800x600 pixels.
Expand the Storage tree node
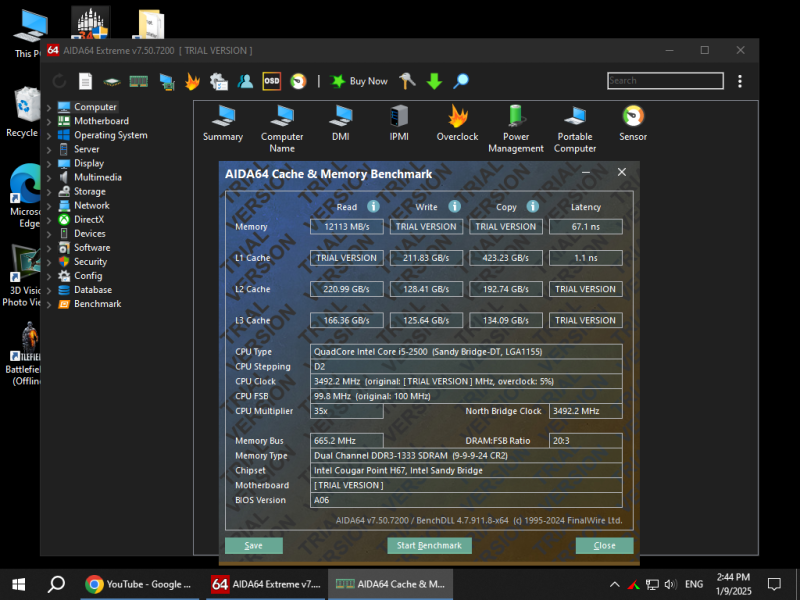coord(49,191)
